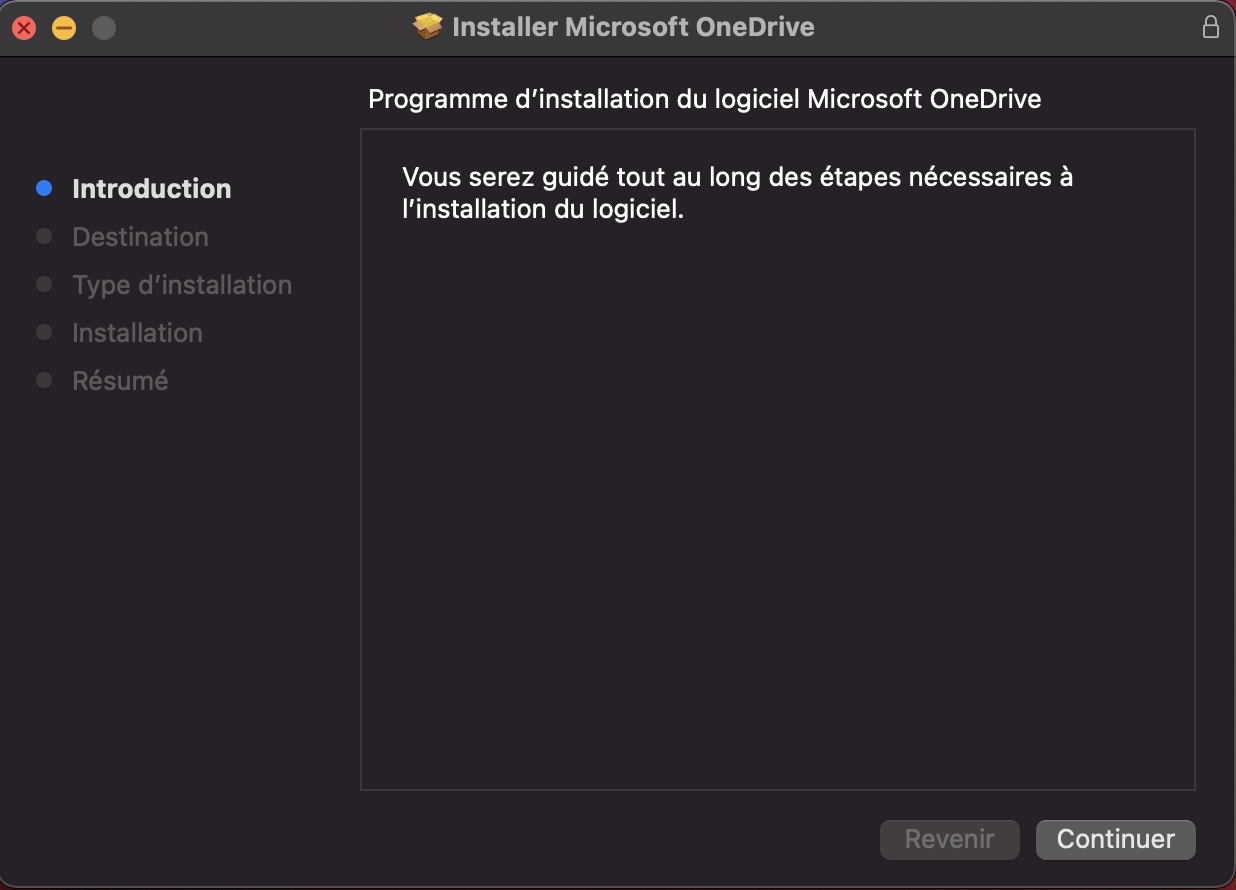
Task: Click the "Installer Microsoft OneDrive" window title
Action: coord(633,27)
